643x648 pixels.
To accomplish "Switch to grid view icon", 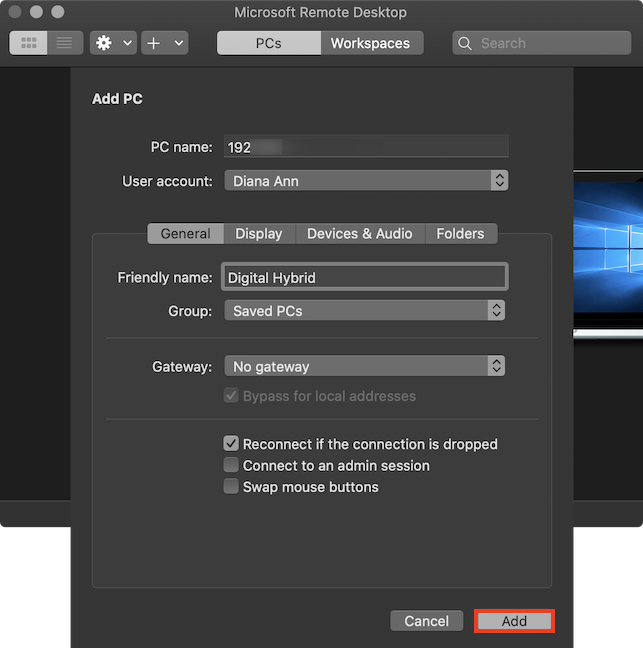I will click(29, 43).
